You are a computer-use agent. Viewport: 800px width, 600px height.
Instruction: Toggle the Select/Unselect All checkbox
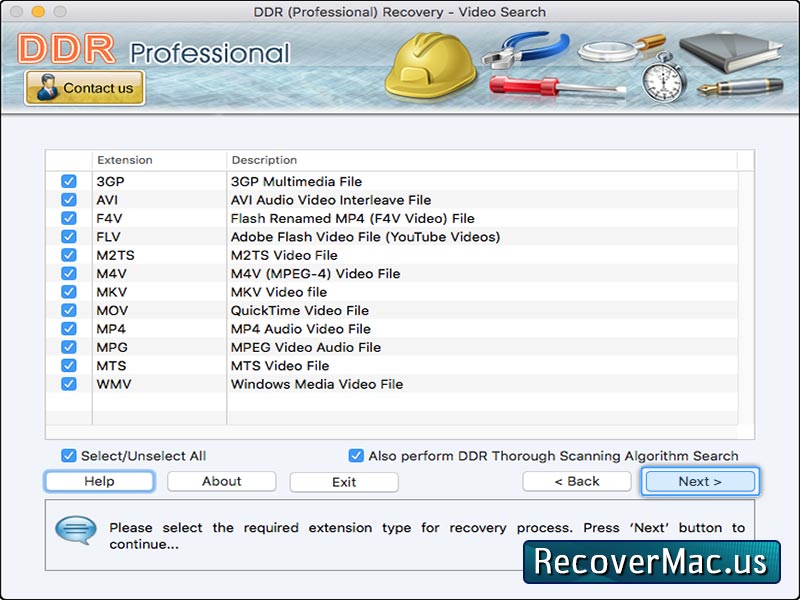(x=68, y=455)
